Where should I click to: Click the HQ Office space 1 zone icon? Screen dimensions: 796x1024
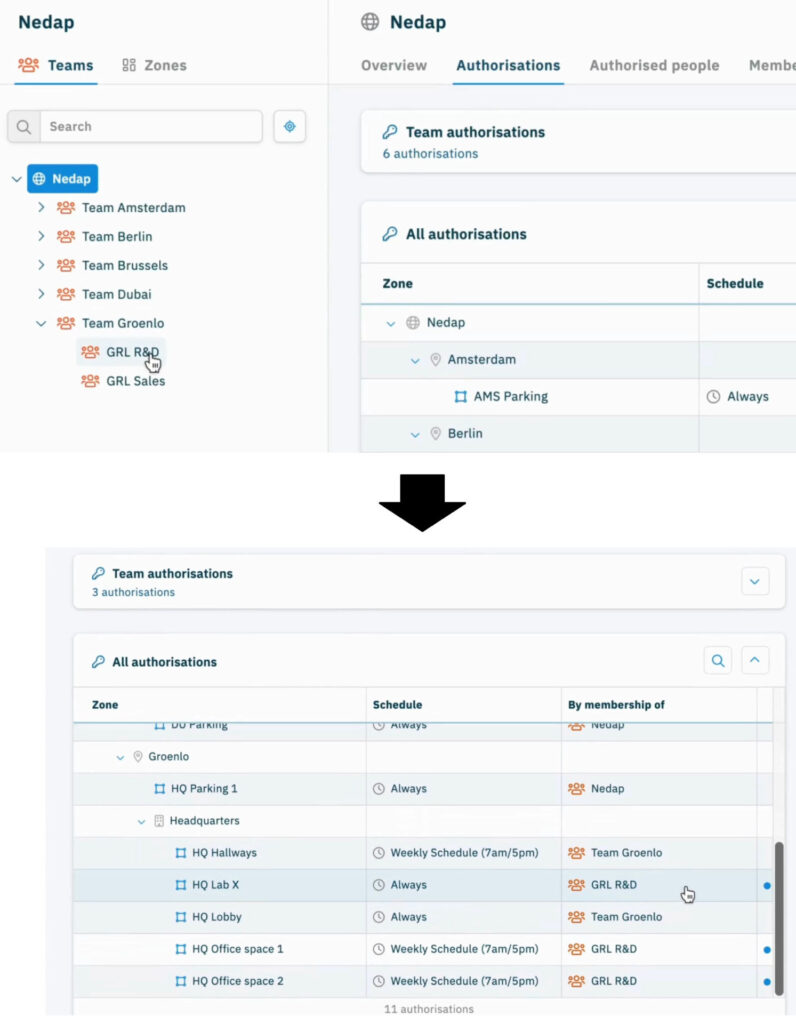181,949
